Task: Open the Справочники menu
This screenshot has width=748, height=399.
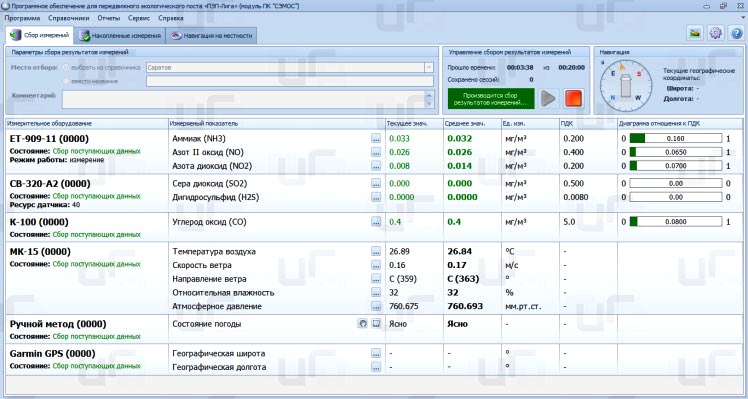Action: 69,18
